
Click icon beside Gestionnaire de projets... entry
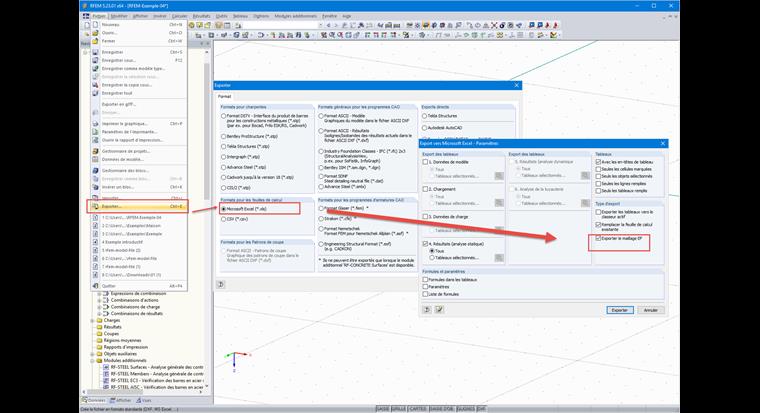(x=95, y=151)
